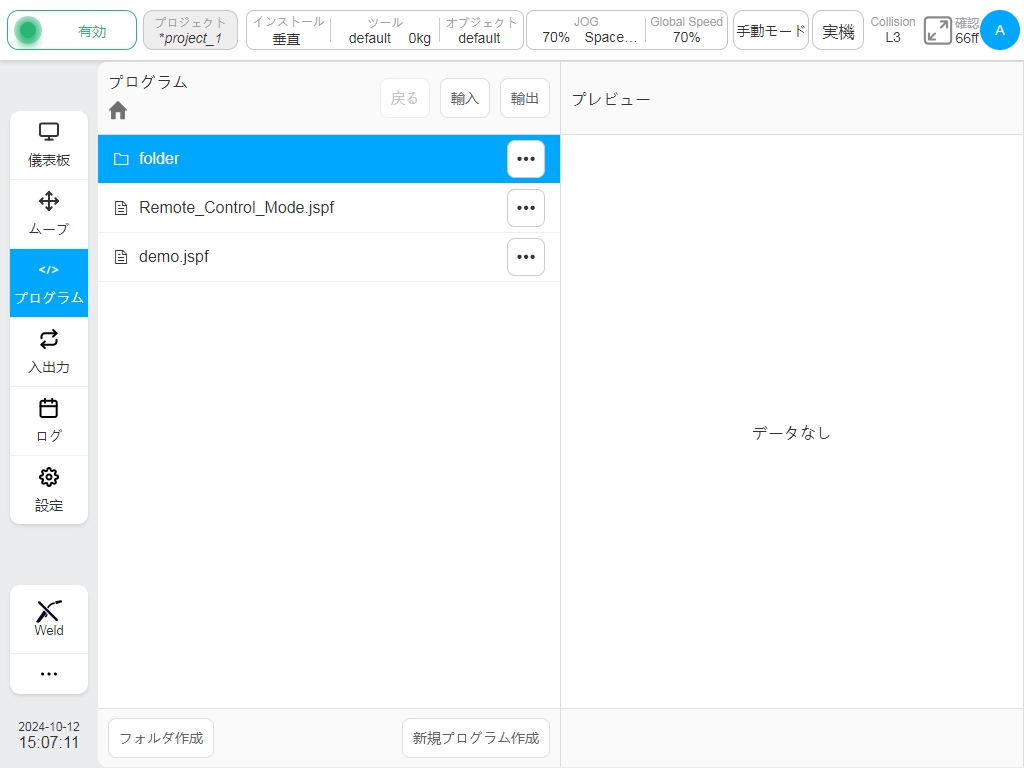Toggle the 有効 robot enable status

72,30
